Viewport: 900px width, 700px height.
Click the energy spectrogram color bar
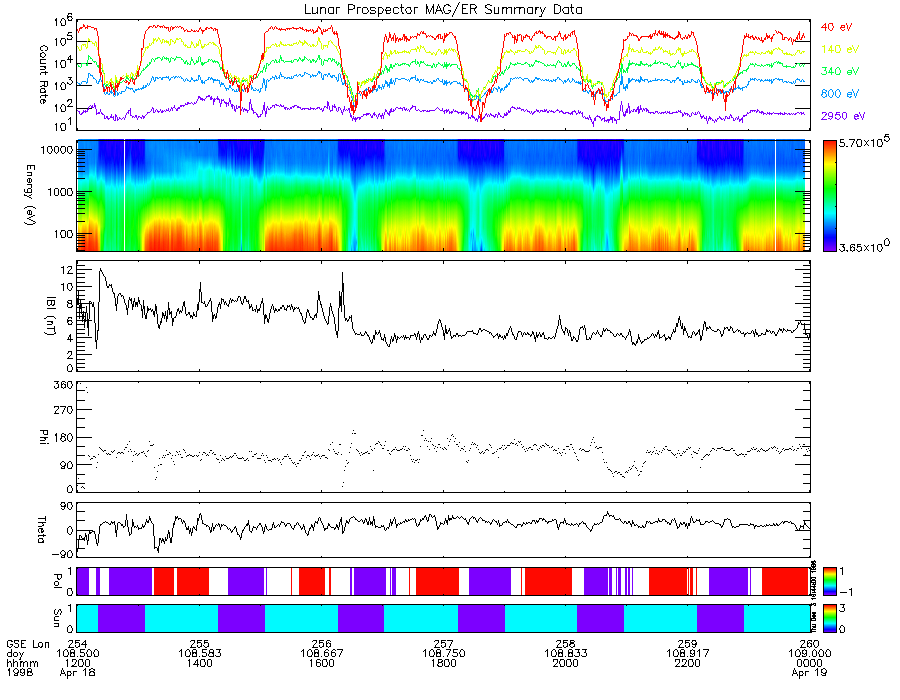pyautogui.click(x=829, y=196)
